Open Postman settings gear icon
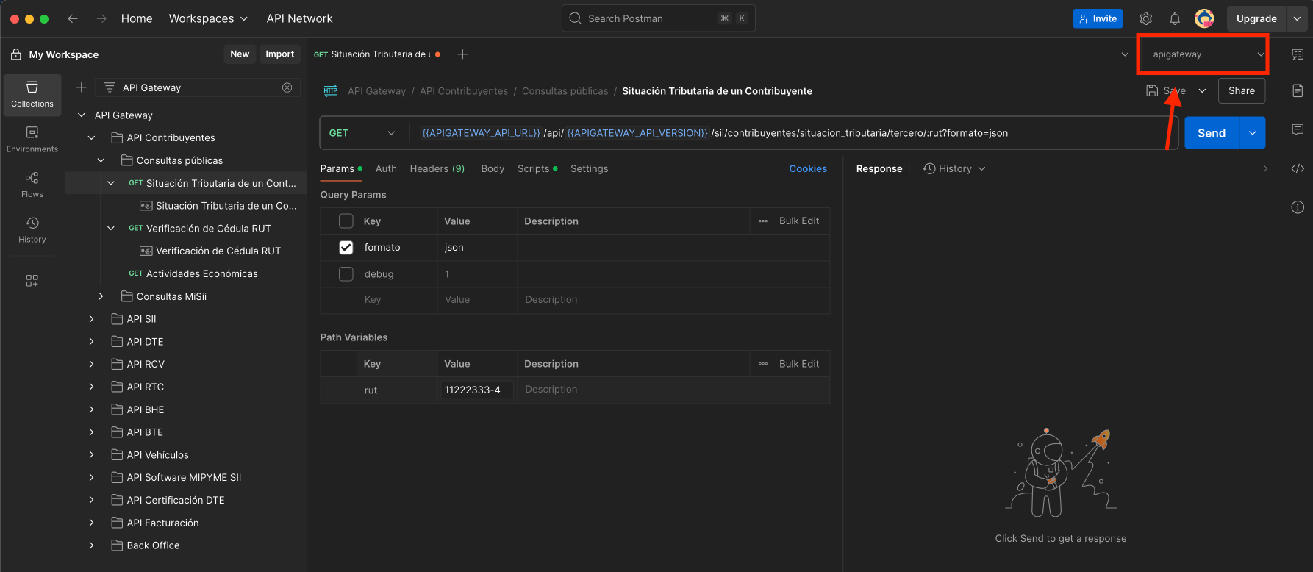This screenshot has width=1313, height=572. [1146, 18]
